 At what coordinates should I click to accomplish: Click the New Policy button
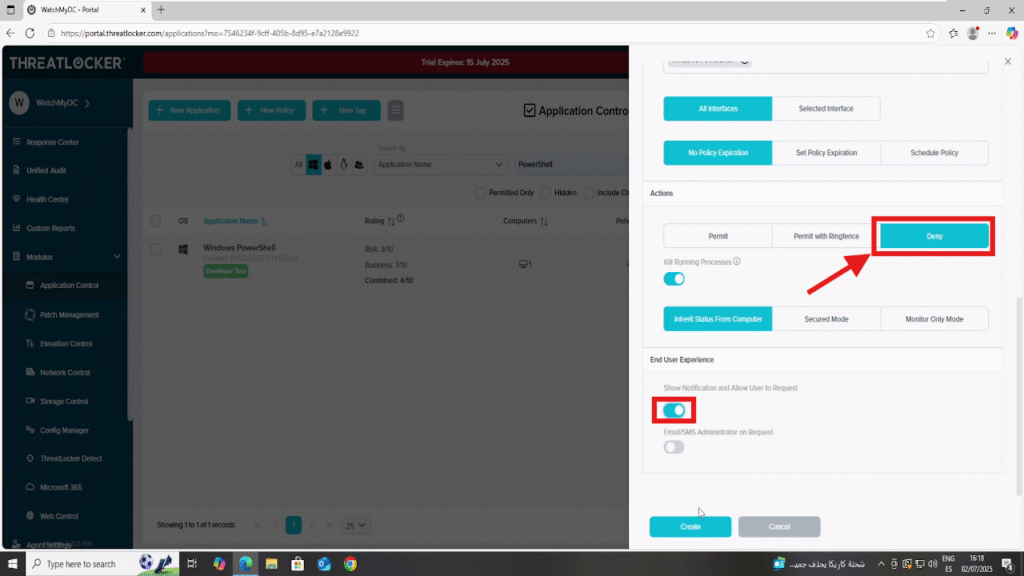pos(271,110)
